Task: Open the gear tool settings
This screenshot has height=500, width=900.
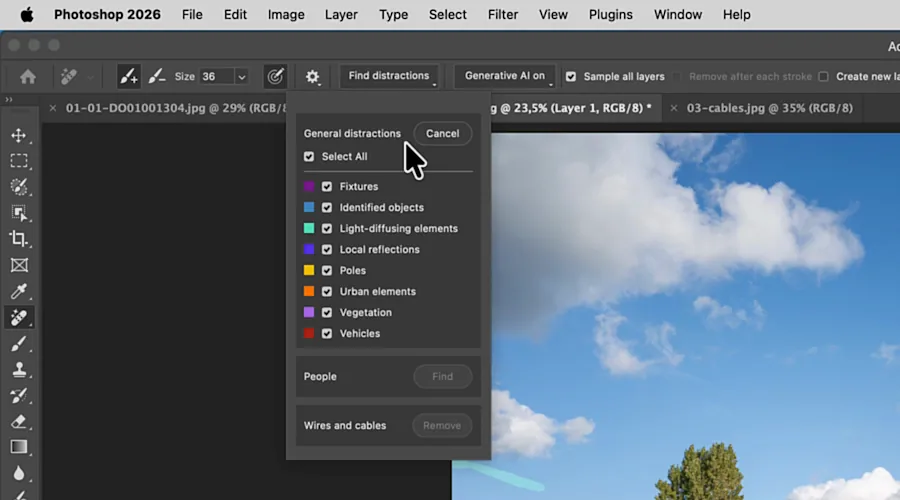Action: [x=312, y=76]
